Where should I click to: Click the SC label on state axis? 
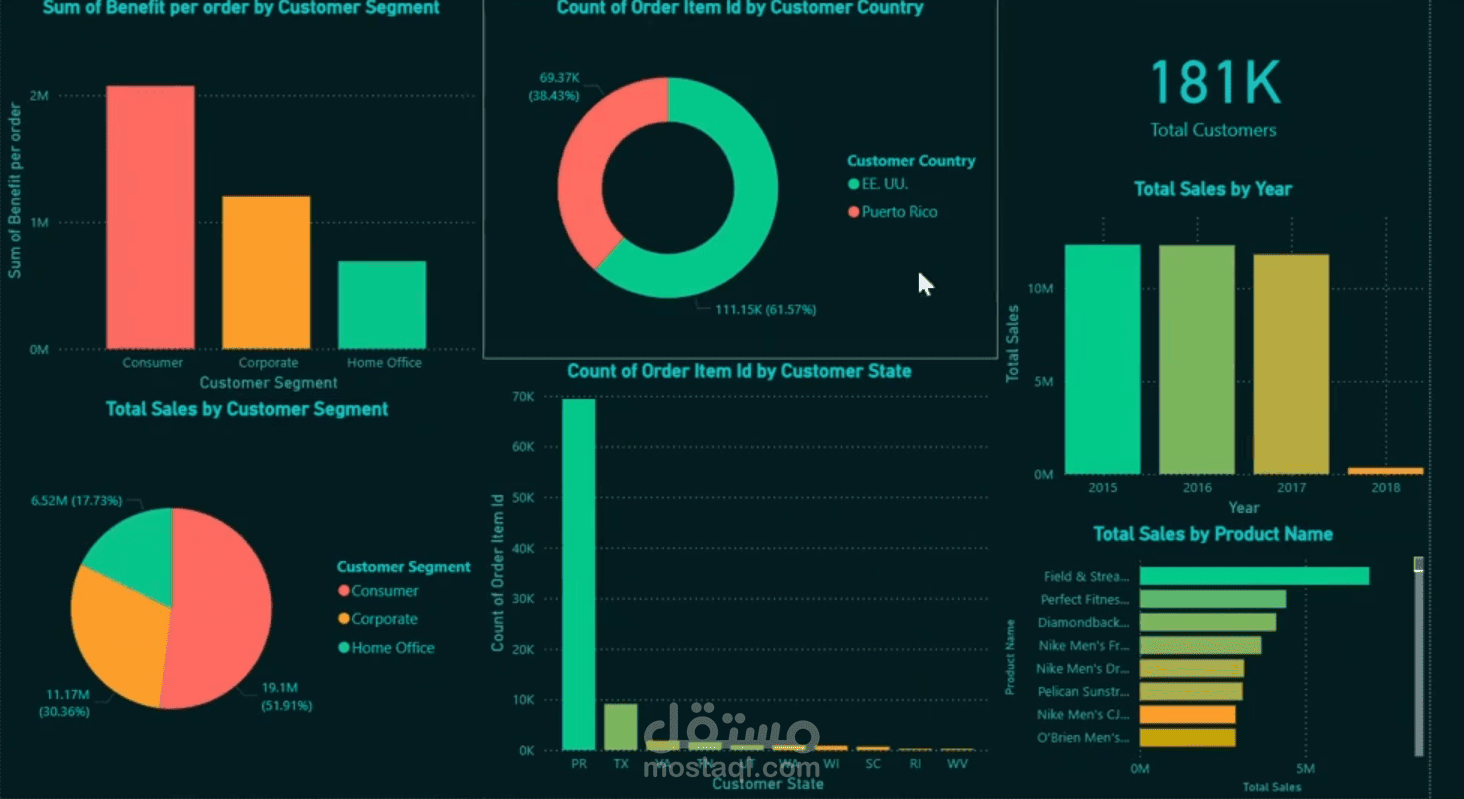(873, 765)
